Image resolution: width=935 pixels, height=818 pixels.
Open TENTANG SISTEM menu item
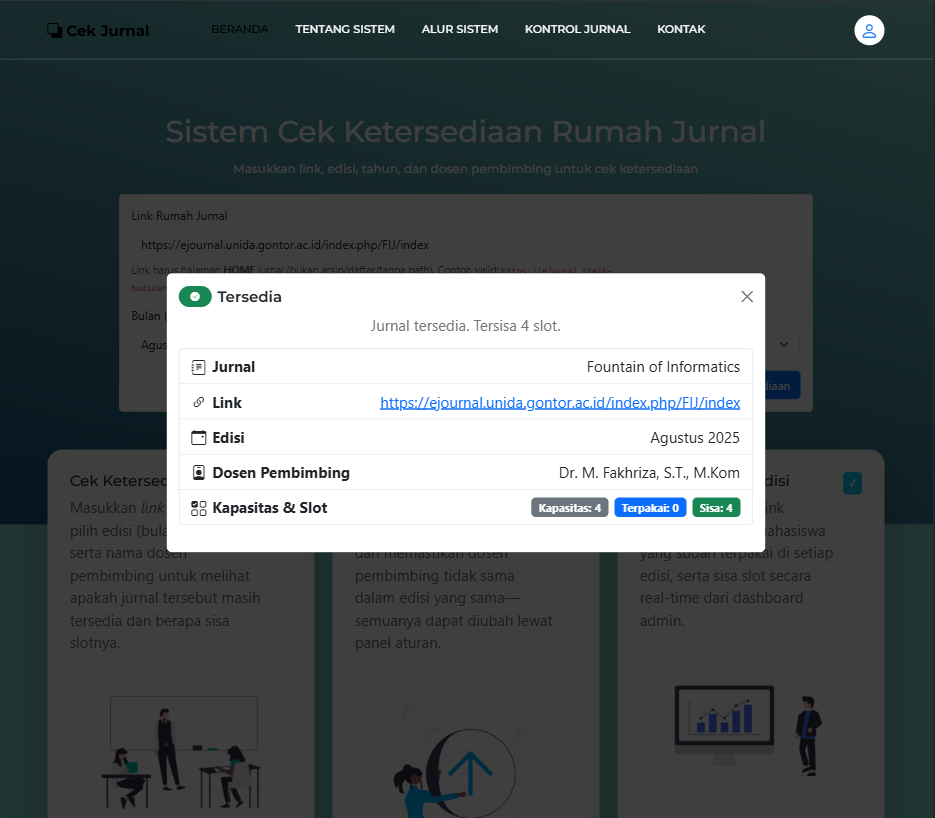click(345, 29)
